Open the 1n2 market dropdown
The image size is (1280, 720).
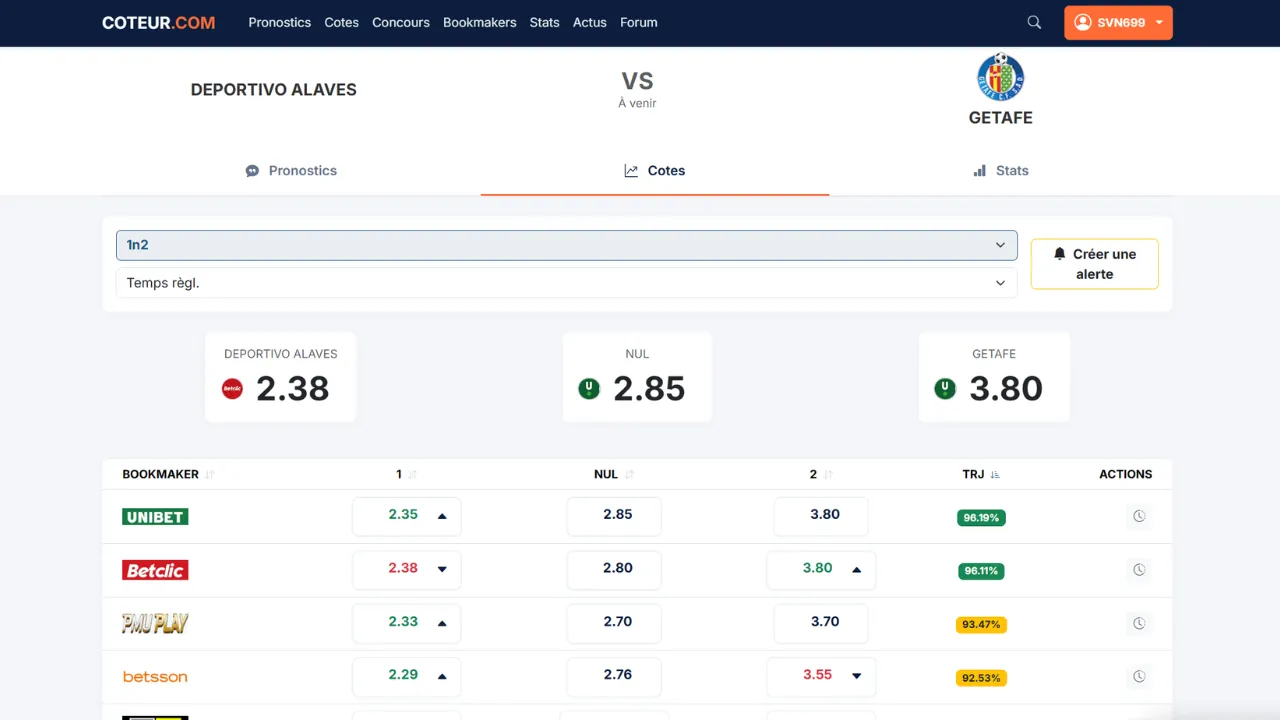coord(566,245)
